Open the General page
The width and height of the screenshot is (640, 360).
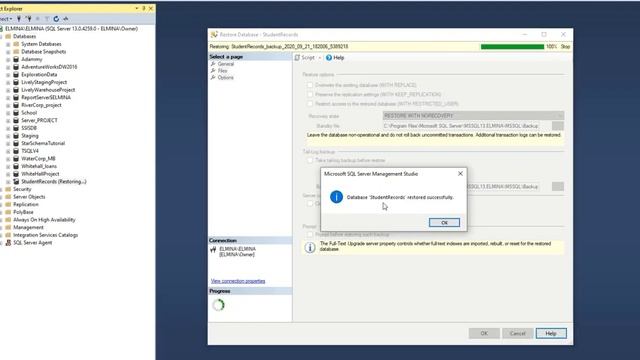(x=225, y=64)
